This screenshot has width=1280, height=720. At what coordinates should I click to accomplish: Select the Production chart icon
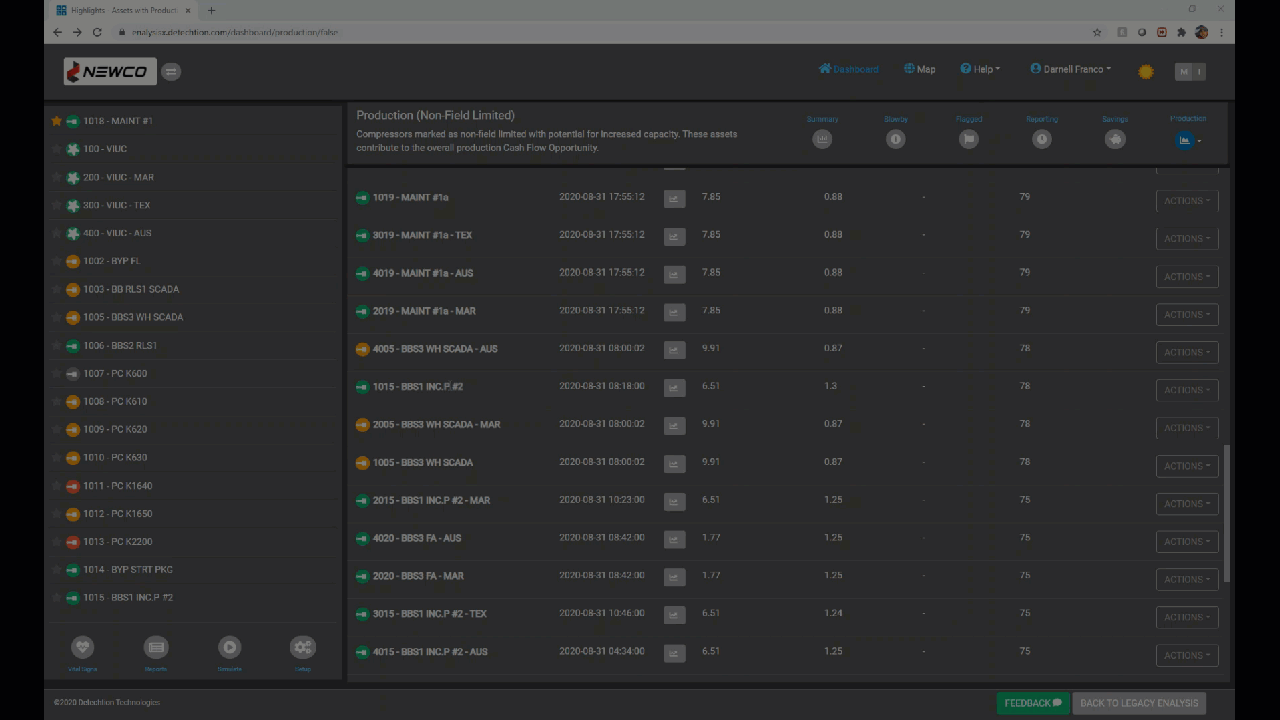point(1185,140)
